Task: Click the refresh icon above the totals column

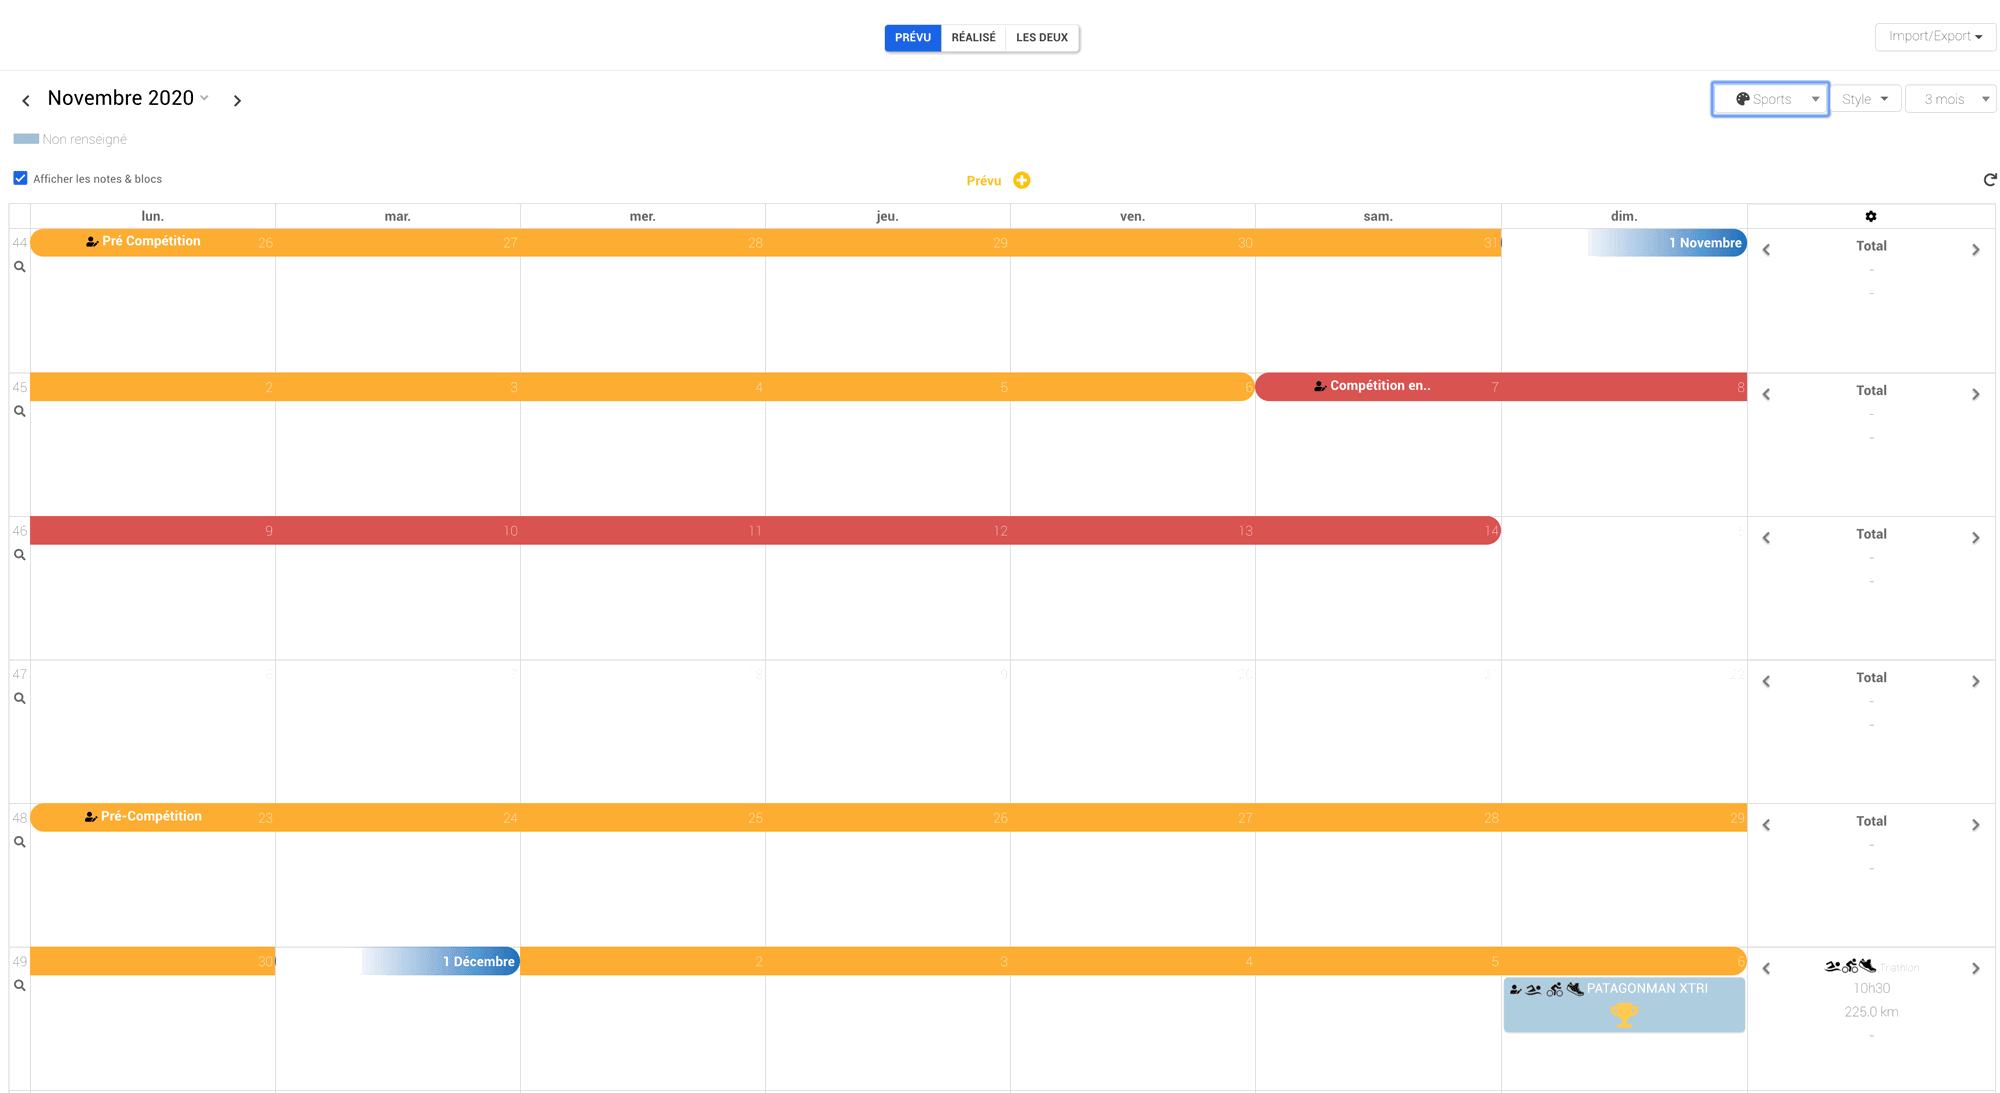Action: click(1989, 180)
